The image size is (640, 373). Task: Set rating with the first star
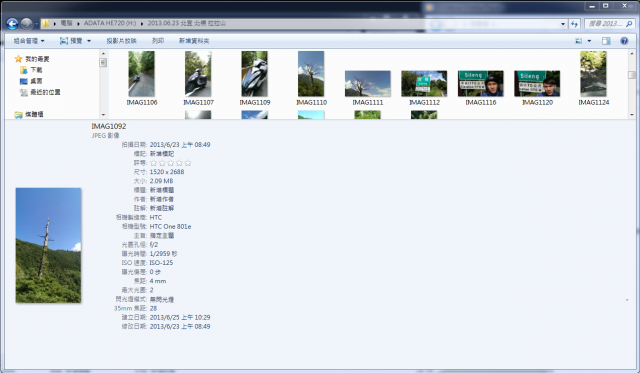pos(153,163)
